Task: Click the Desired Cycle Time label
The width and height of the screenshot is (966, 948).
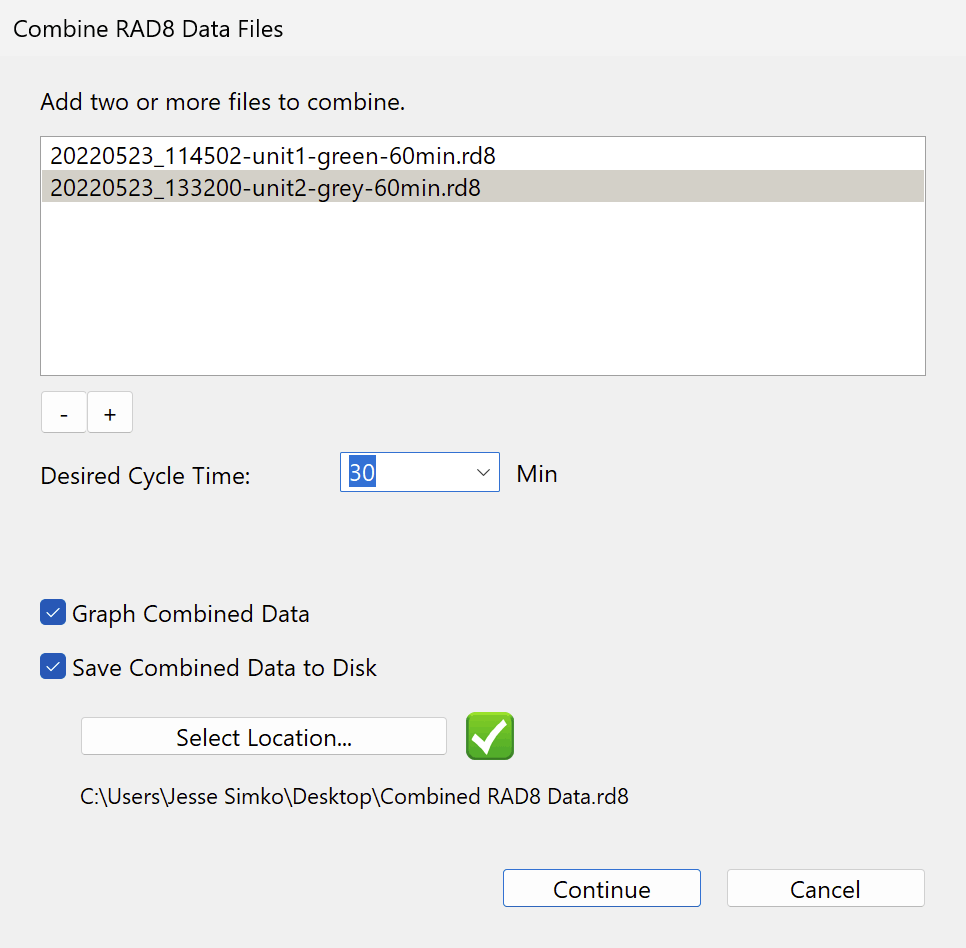Action: (x=145, y=476)
